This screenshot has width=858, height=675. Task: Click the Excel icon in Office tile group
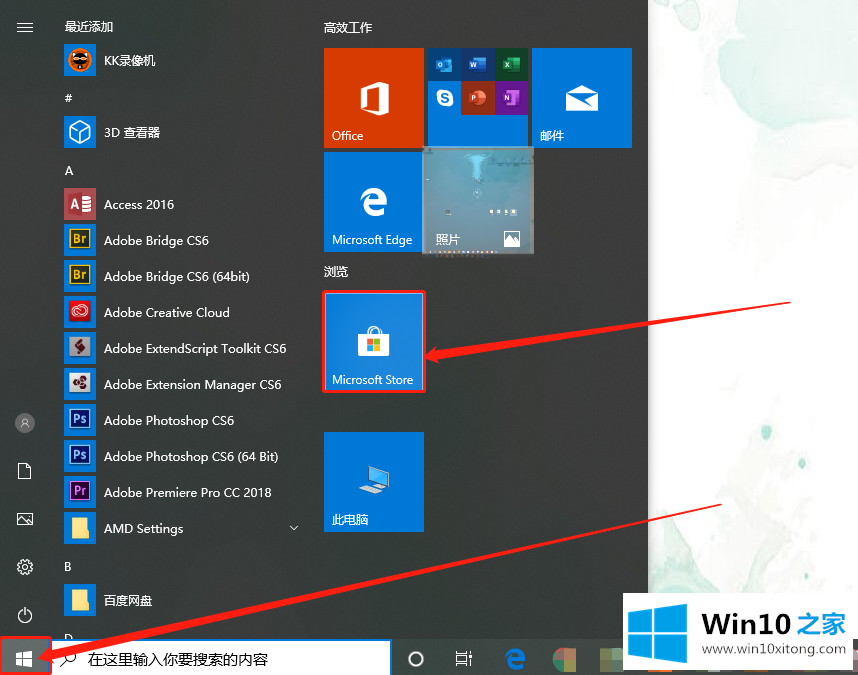[511, 65]
